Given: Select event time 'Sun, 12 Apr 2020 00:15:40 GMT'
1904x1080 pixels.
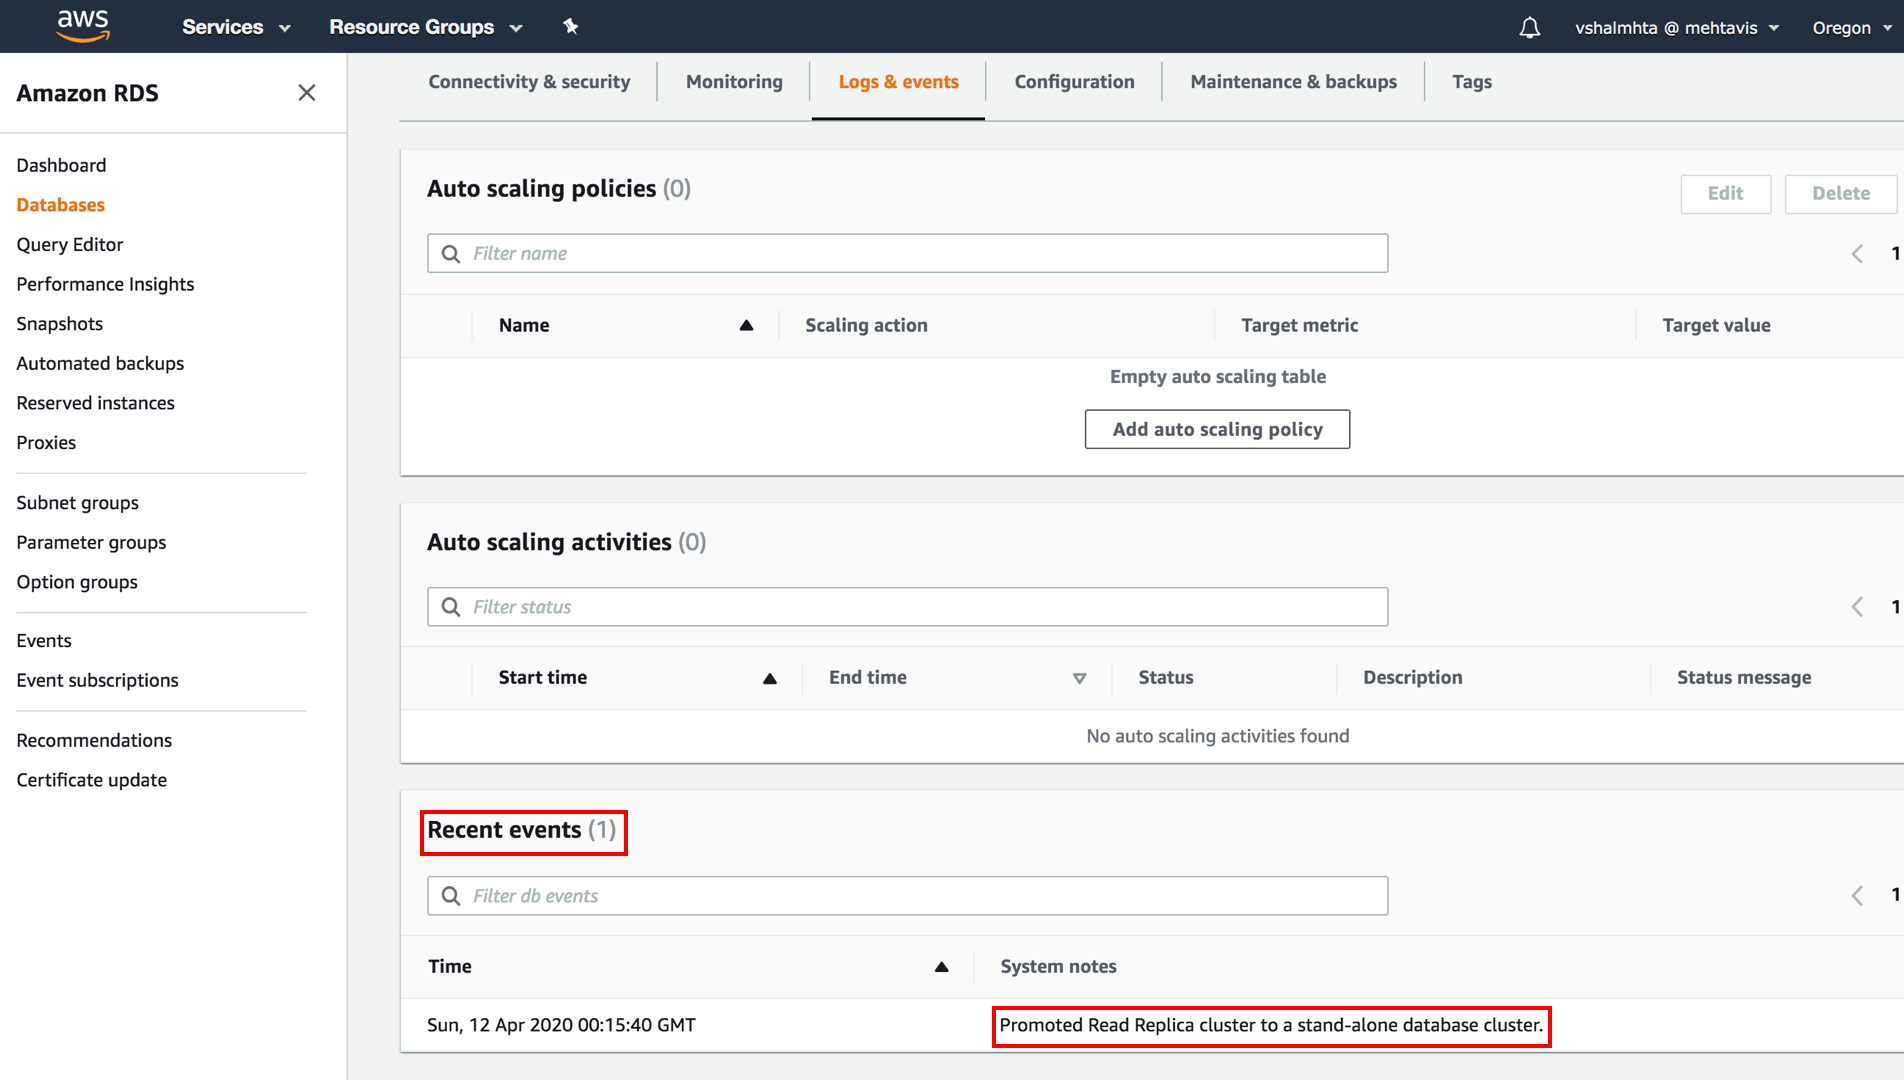Looking at the screenshot, I should 561,1025.
